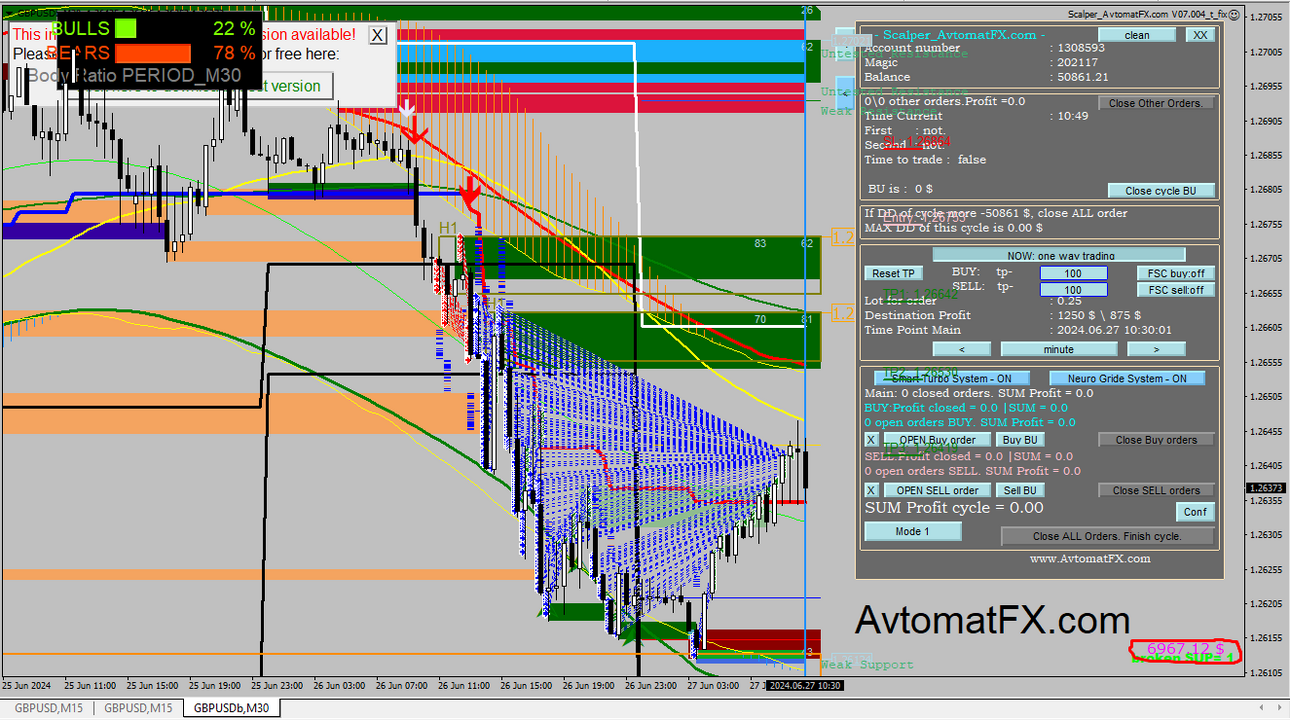The height and width of the screenshot is (720, 1290).
Task: Click the 'Scalper_AvtomatFX.com' panel title
Action: [x=960, y=35]
